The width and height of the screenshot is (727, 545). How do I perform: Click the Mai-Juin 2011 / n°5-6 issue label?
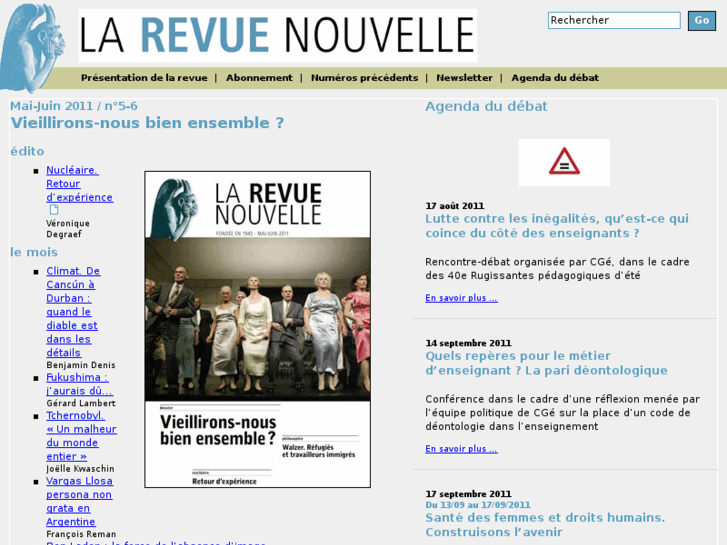click(74, 106)
